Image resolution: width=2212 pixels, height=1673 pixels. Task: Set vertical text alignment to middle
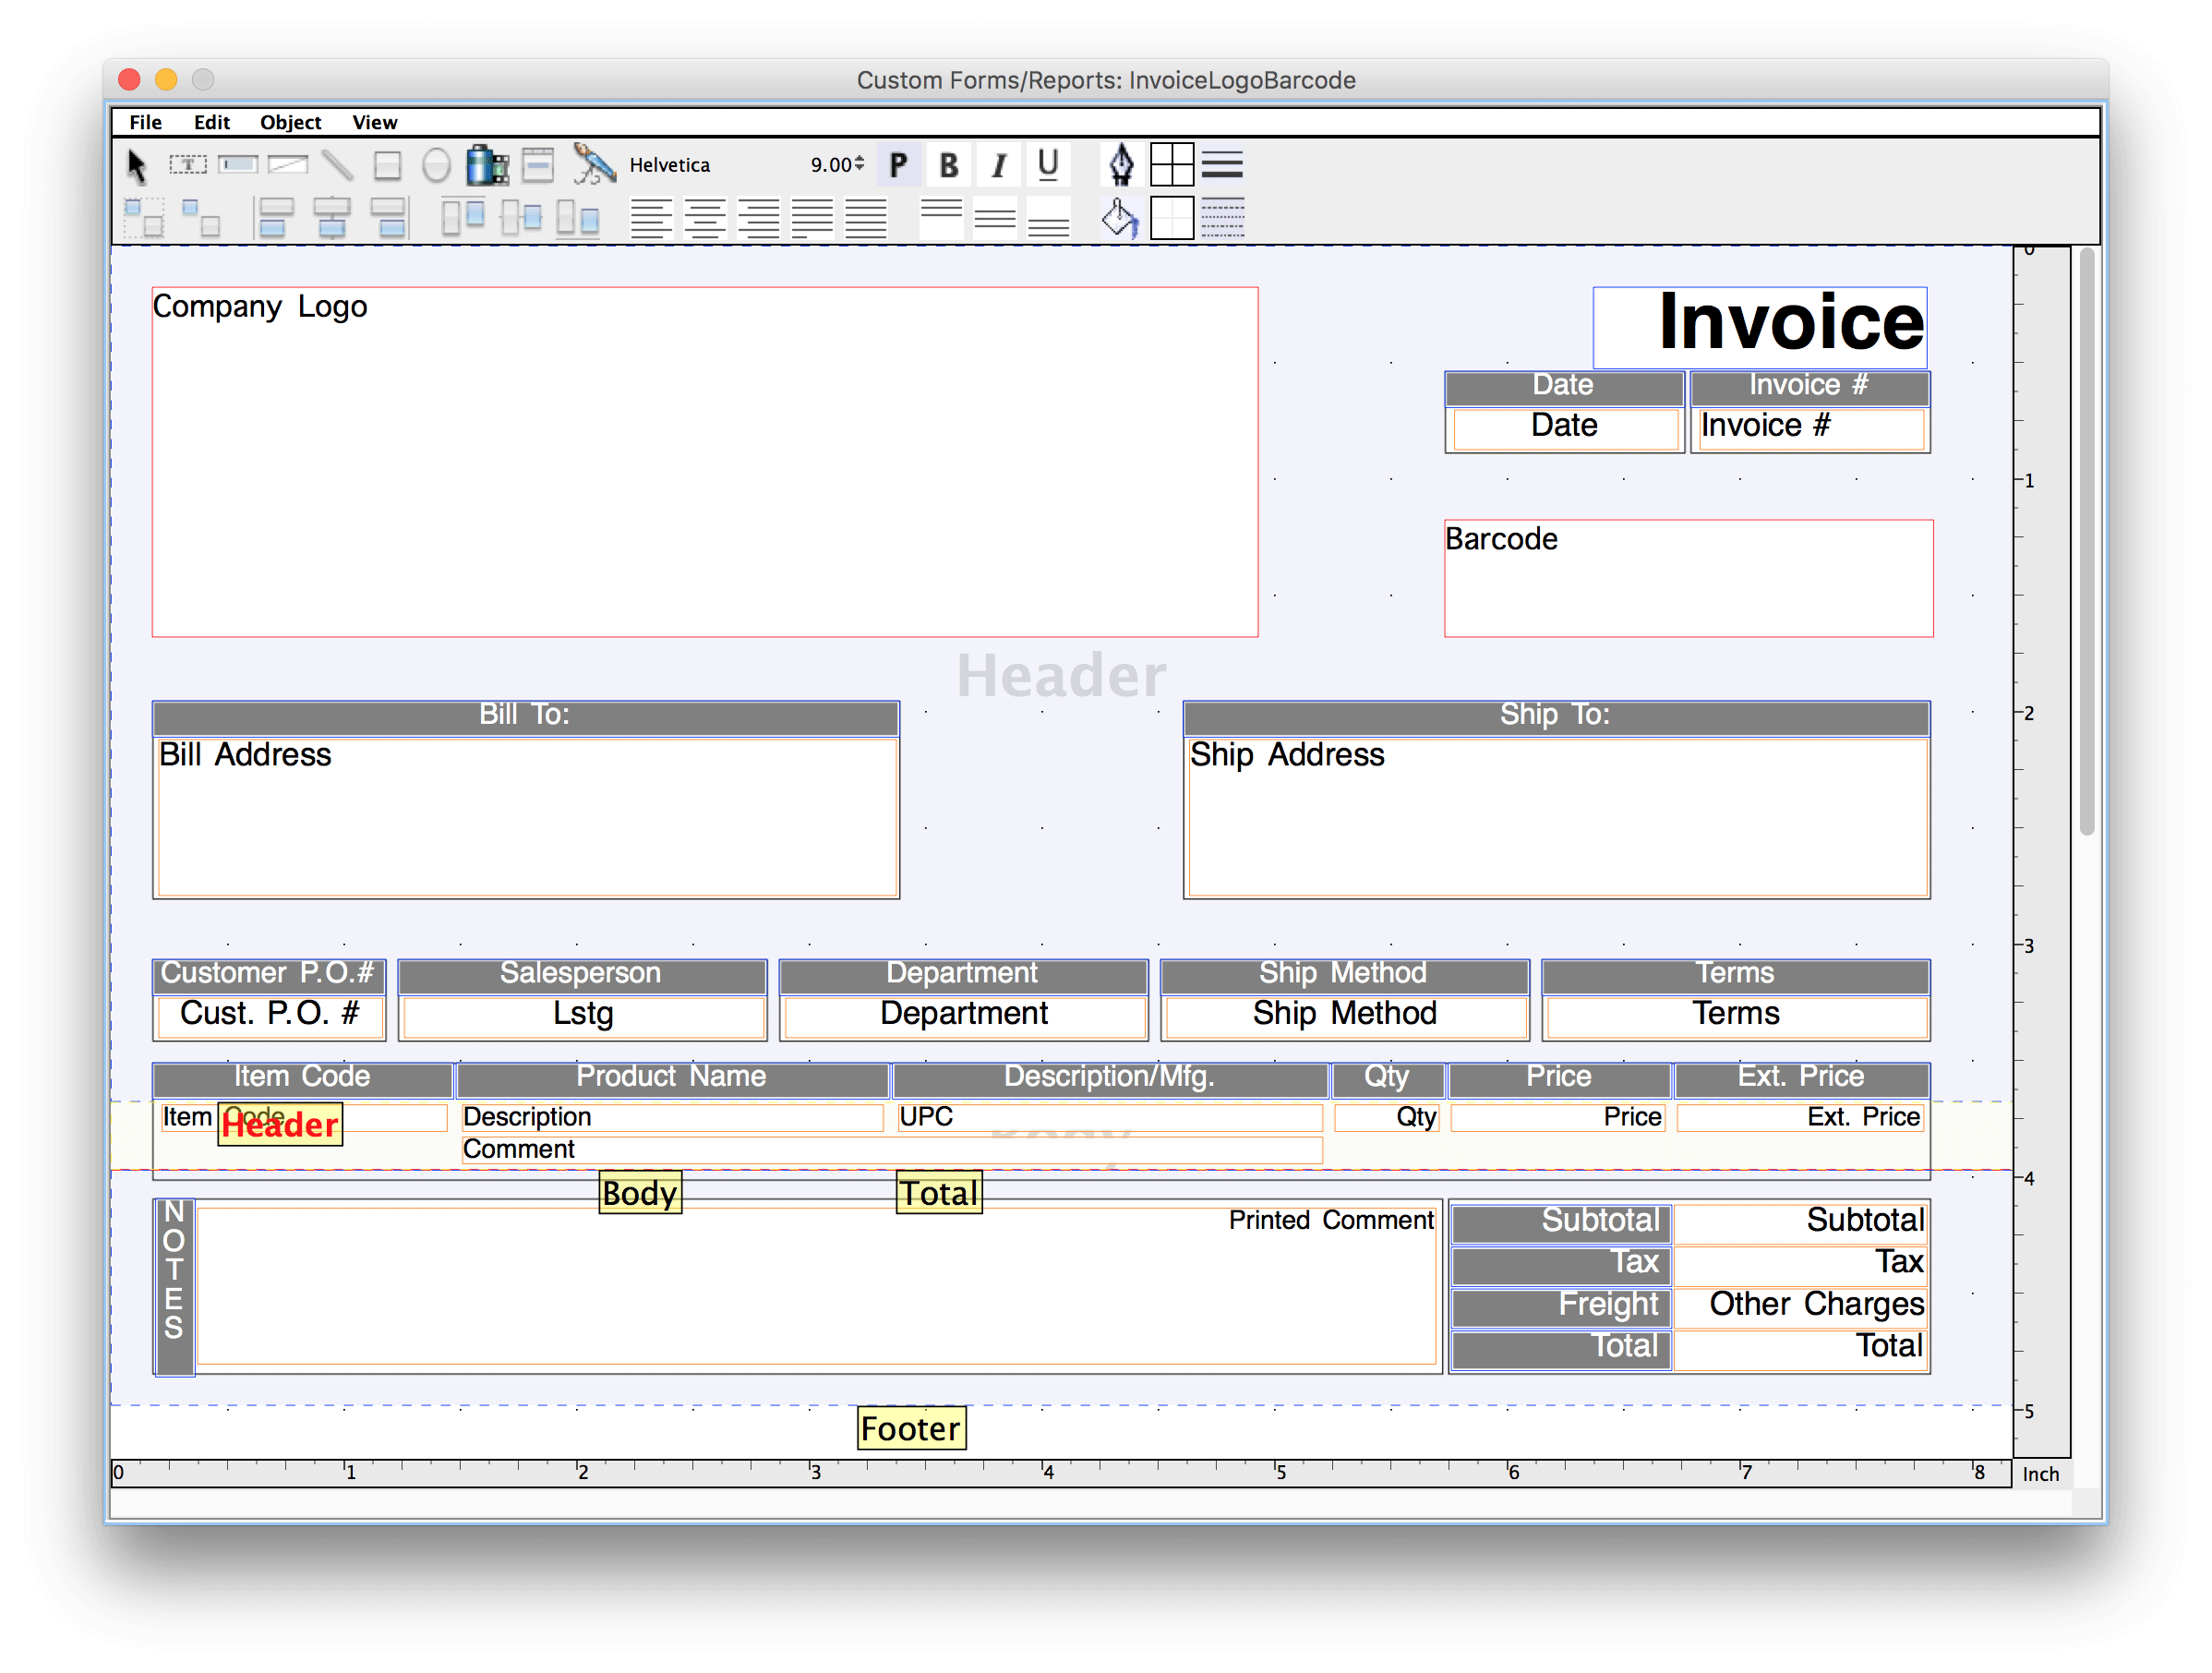(x=995, y=218)
